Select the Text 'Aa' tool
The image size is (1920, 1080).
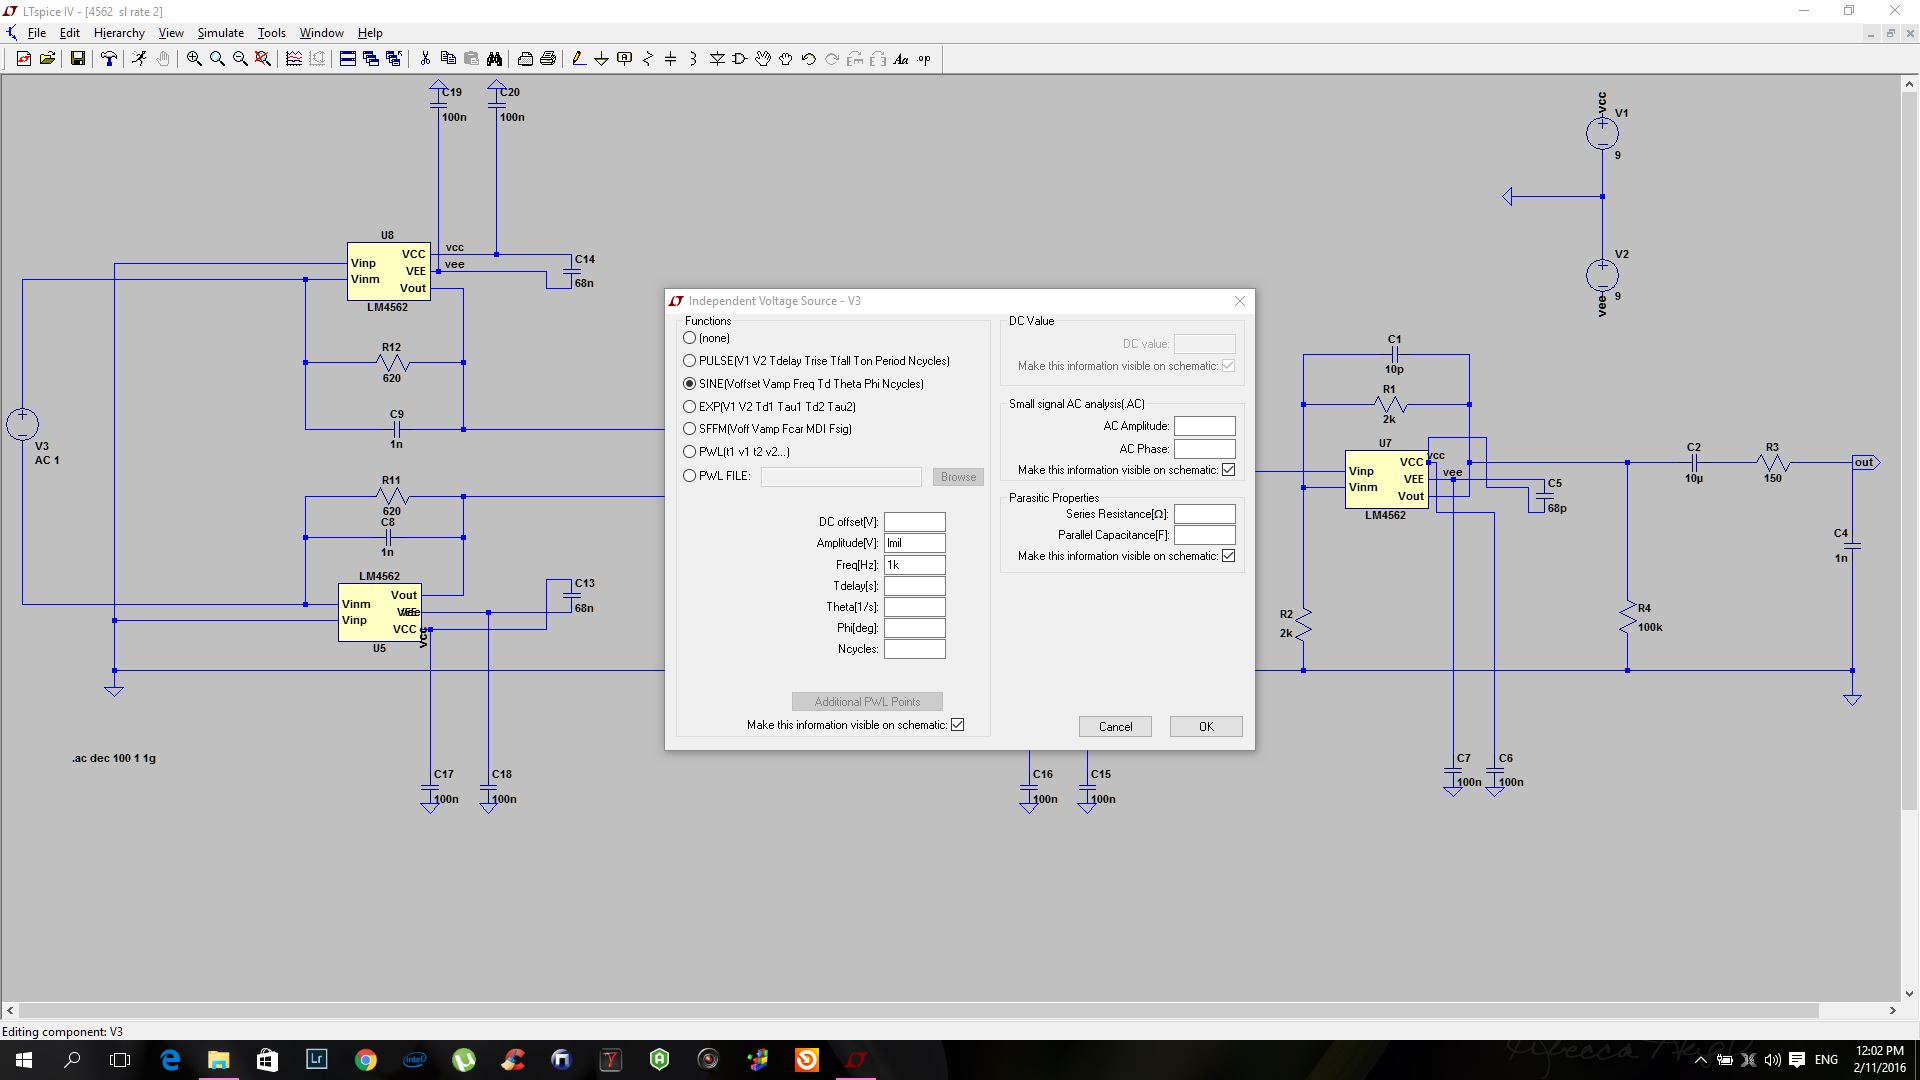[901, 59]
